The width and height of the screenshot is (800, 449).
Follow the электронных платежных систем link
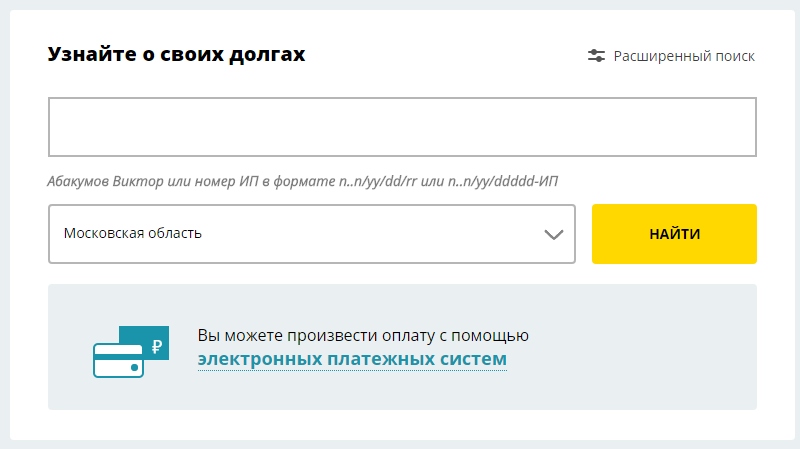[352, 359]
